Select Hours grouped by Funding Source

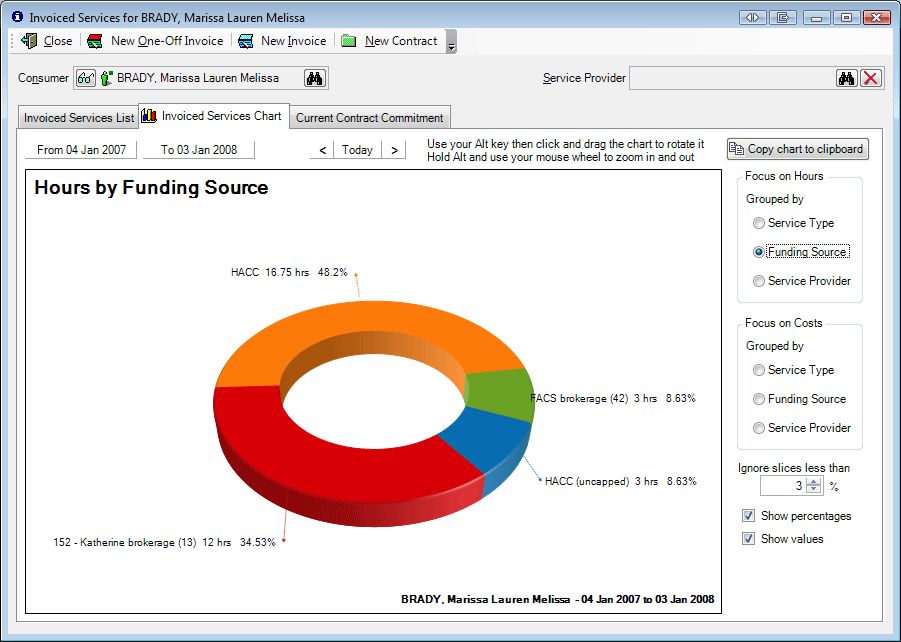click(x=801, y=252)
